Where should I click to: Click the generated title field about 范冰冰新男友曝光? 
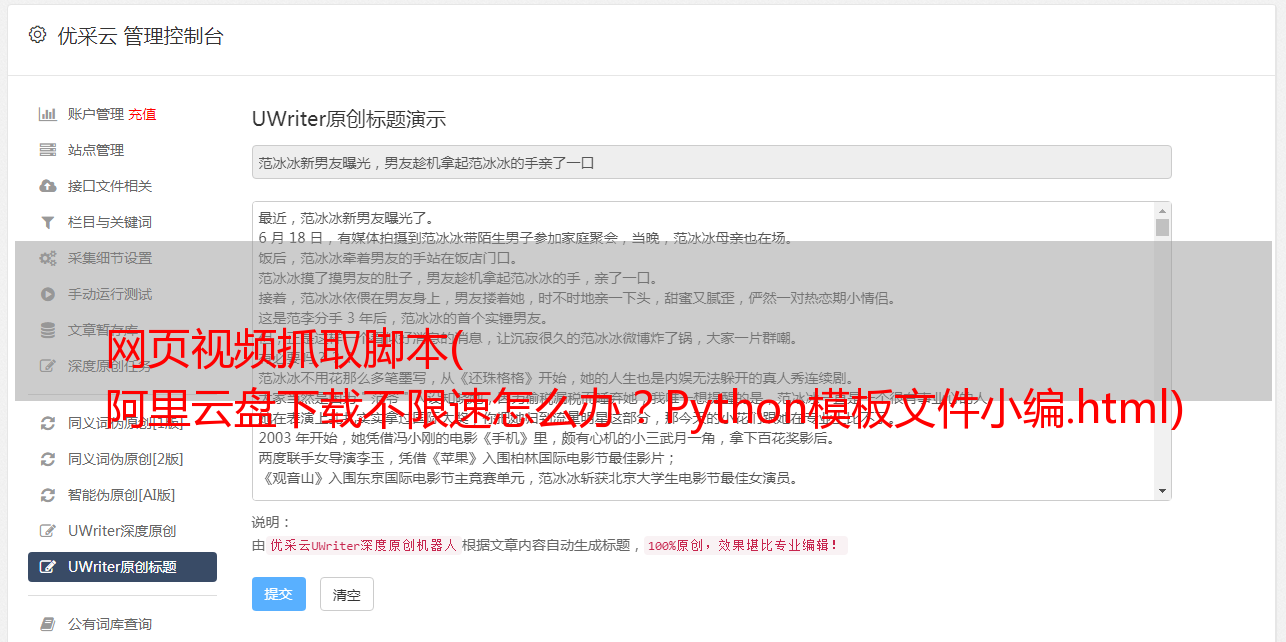(711, 162)
